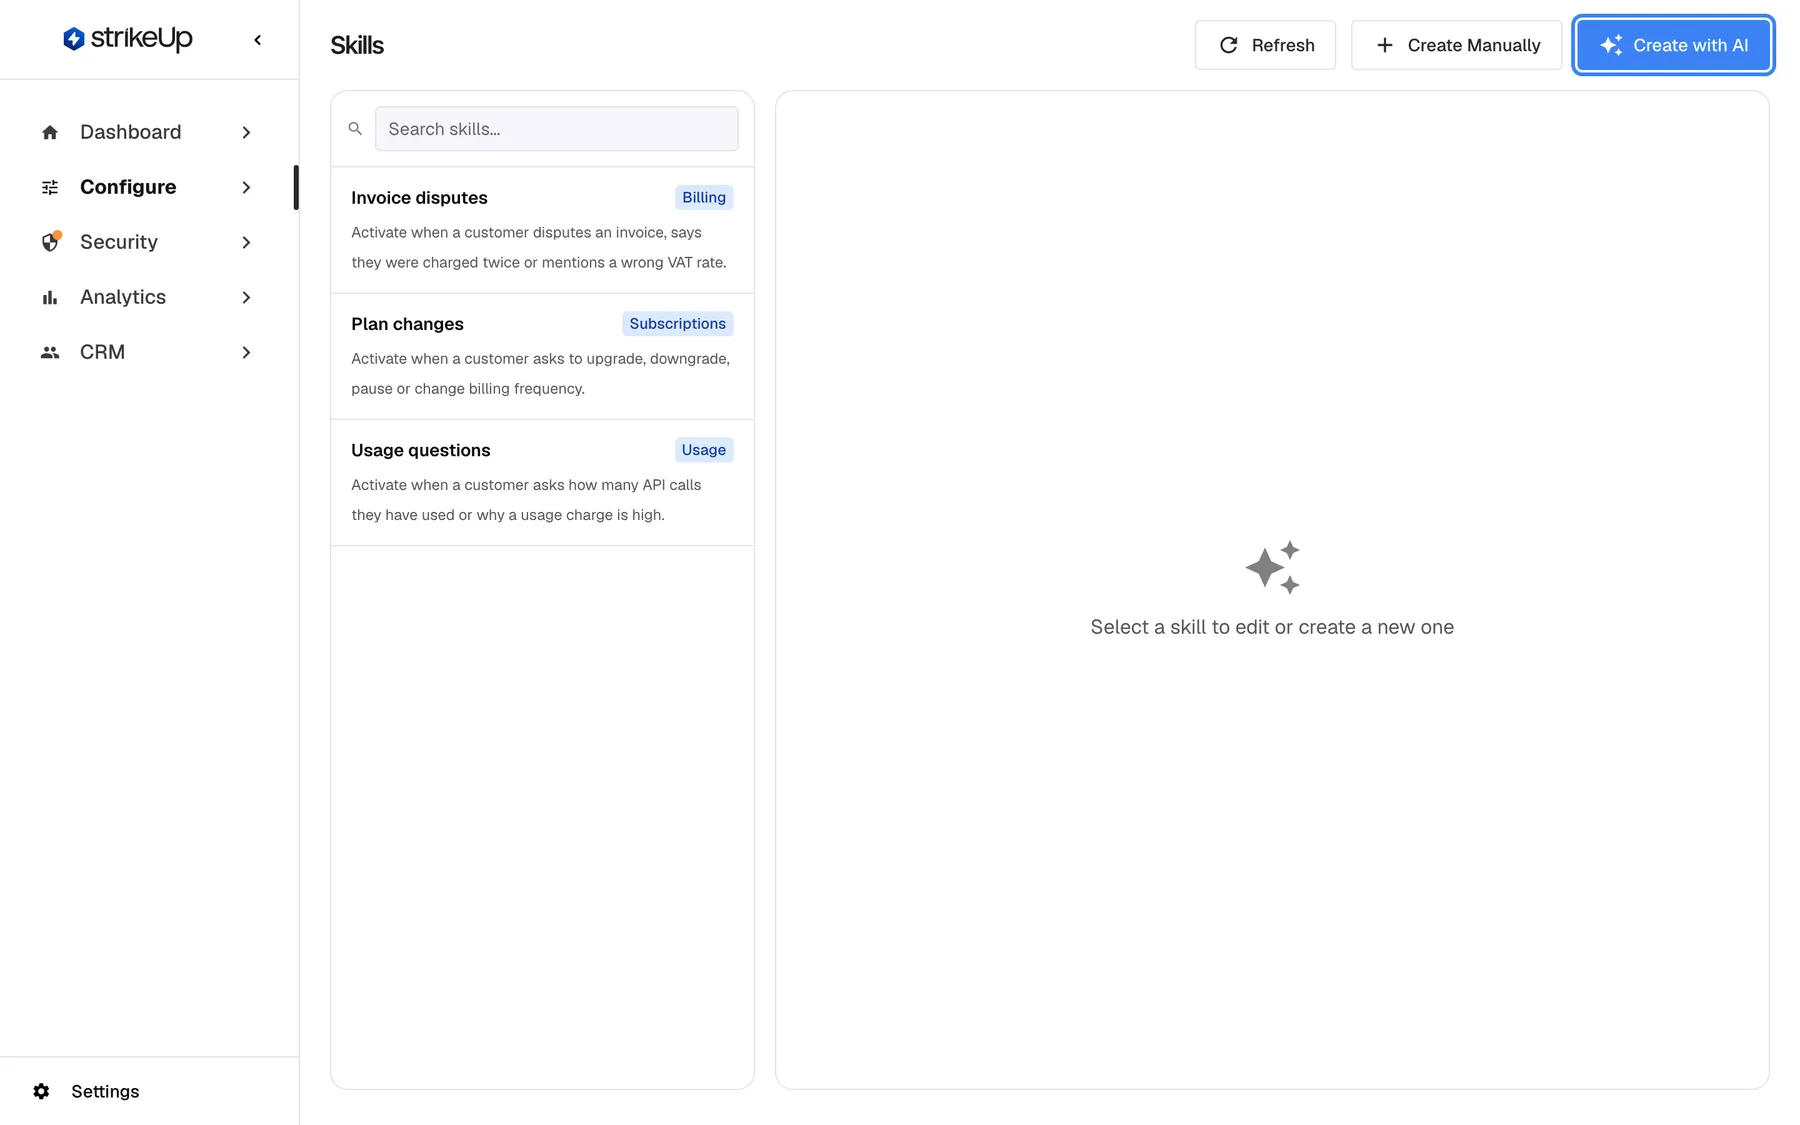Click the Usage questions description text
The width and height of the screenshot is (1800, 1125).
click(x=526, y=500)
